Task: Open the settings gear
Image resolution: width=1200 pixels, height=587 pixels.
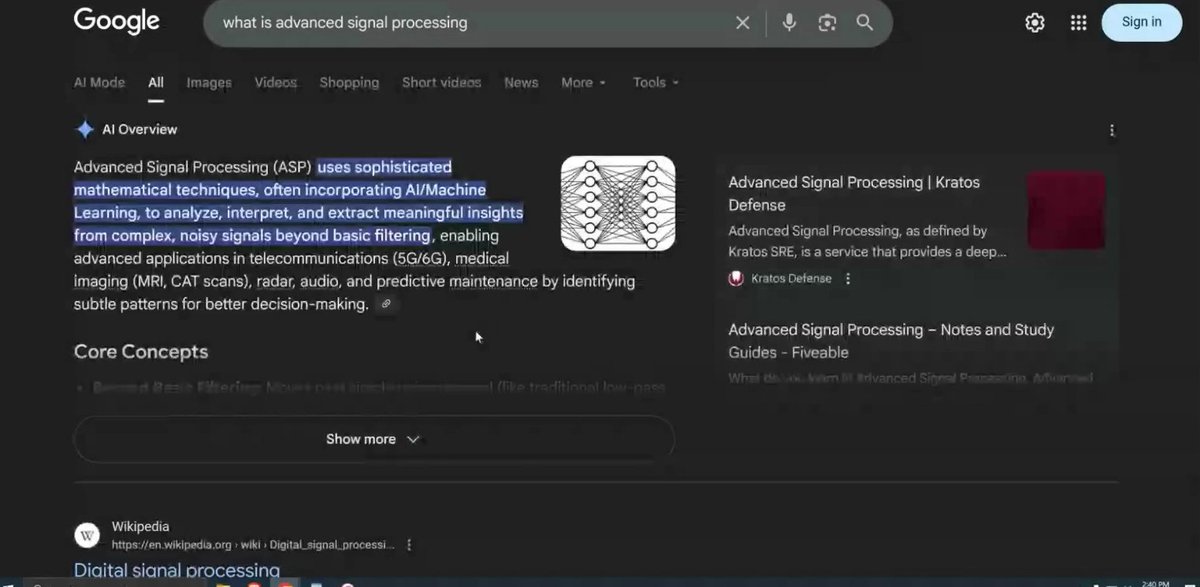Action: point(1035,22)
